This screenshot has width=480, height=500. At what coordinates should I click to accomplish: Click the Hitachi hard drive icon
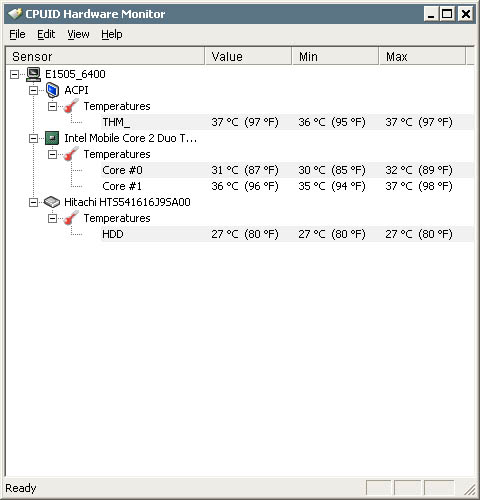(x=52, y=202)
